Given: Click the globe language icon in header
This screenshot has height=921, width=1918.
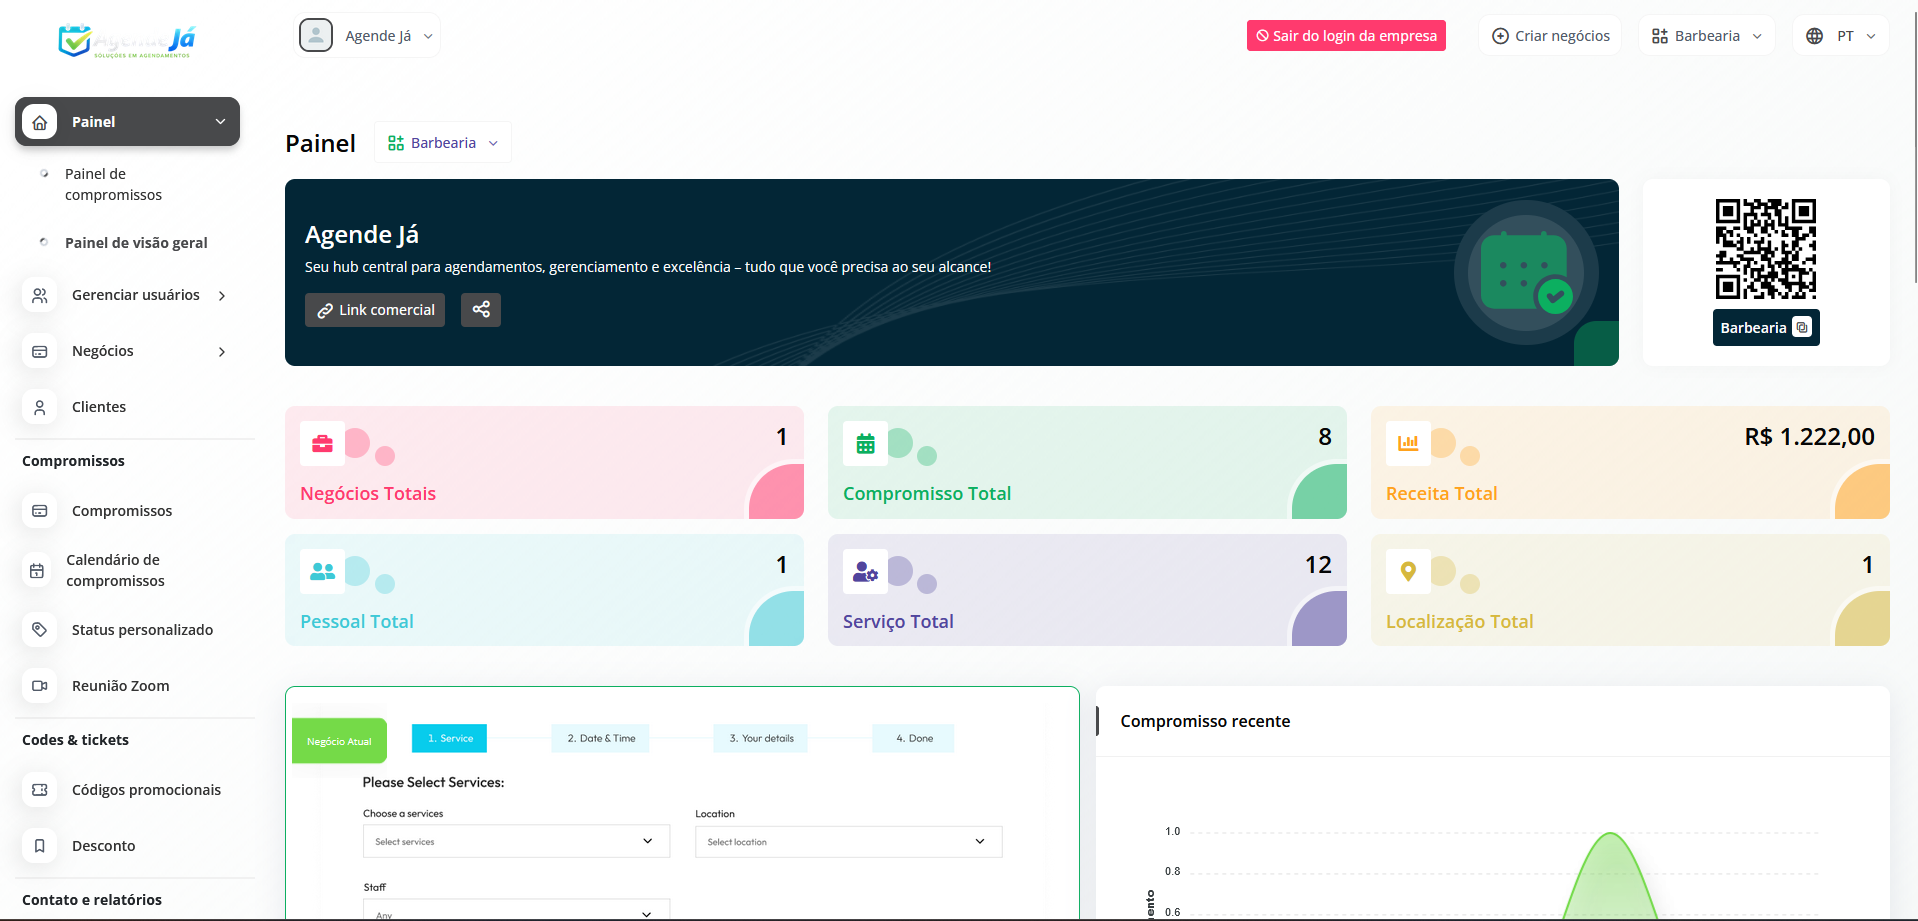Looking at the screenshot, I should click(x=1814, y=36).
